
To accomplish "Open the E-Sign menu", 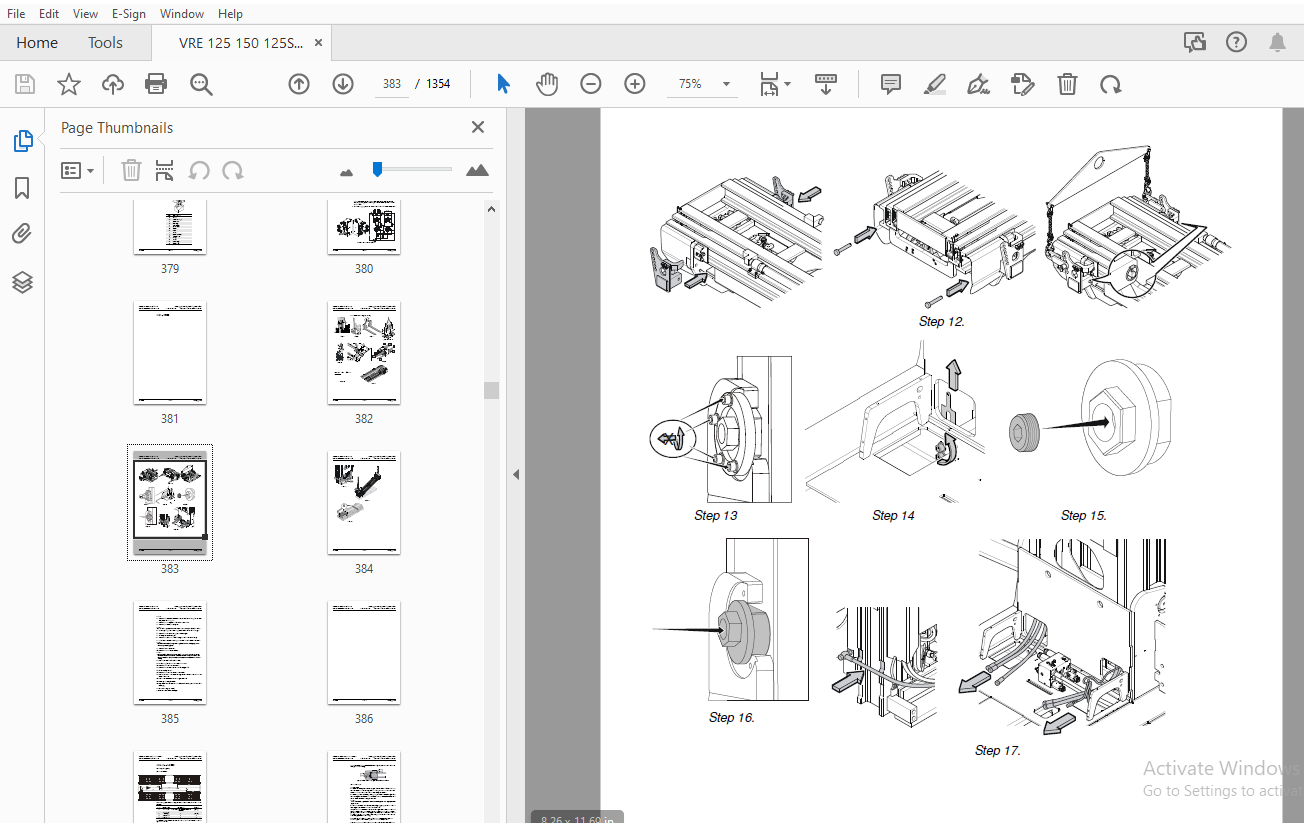I will tap(129, 13).
